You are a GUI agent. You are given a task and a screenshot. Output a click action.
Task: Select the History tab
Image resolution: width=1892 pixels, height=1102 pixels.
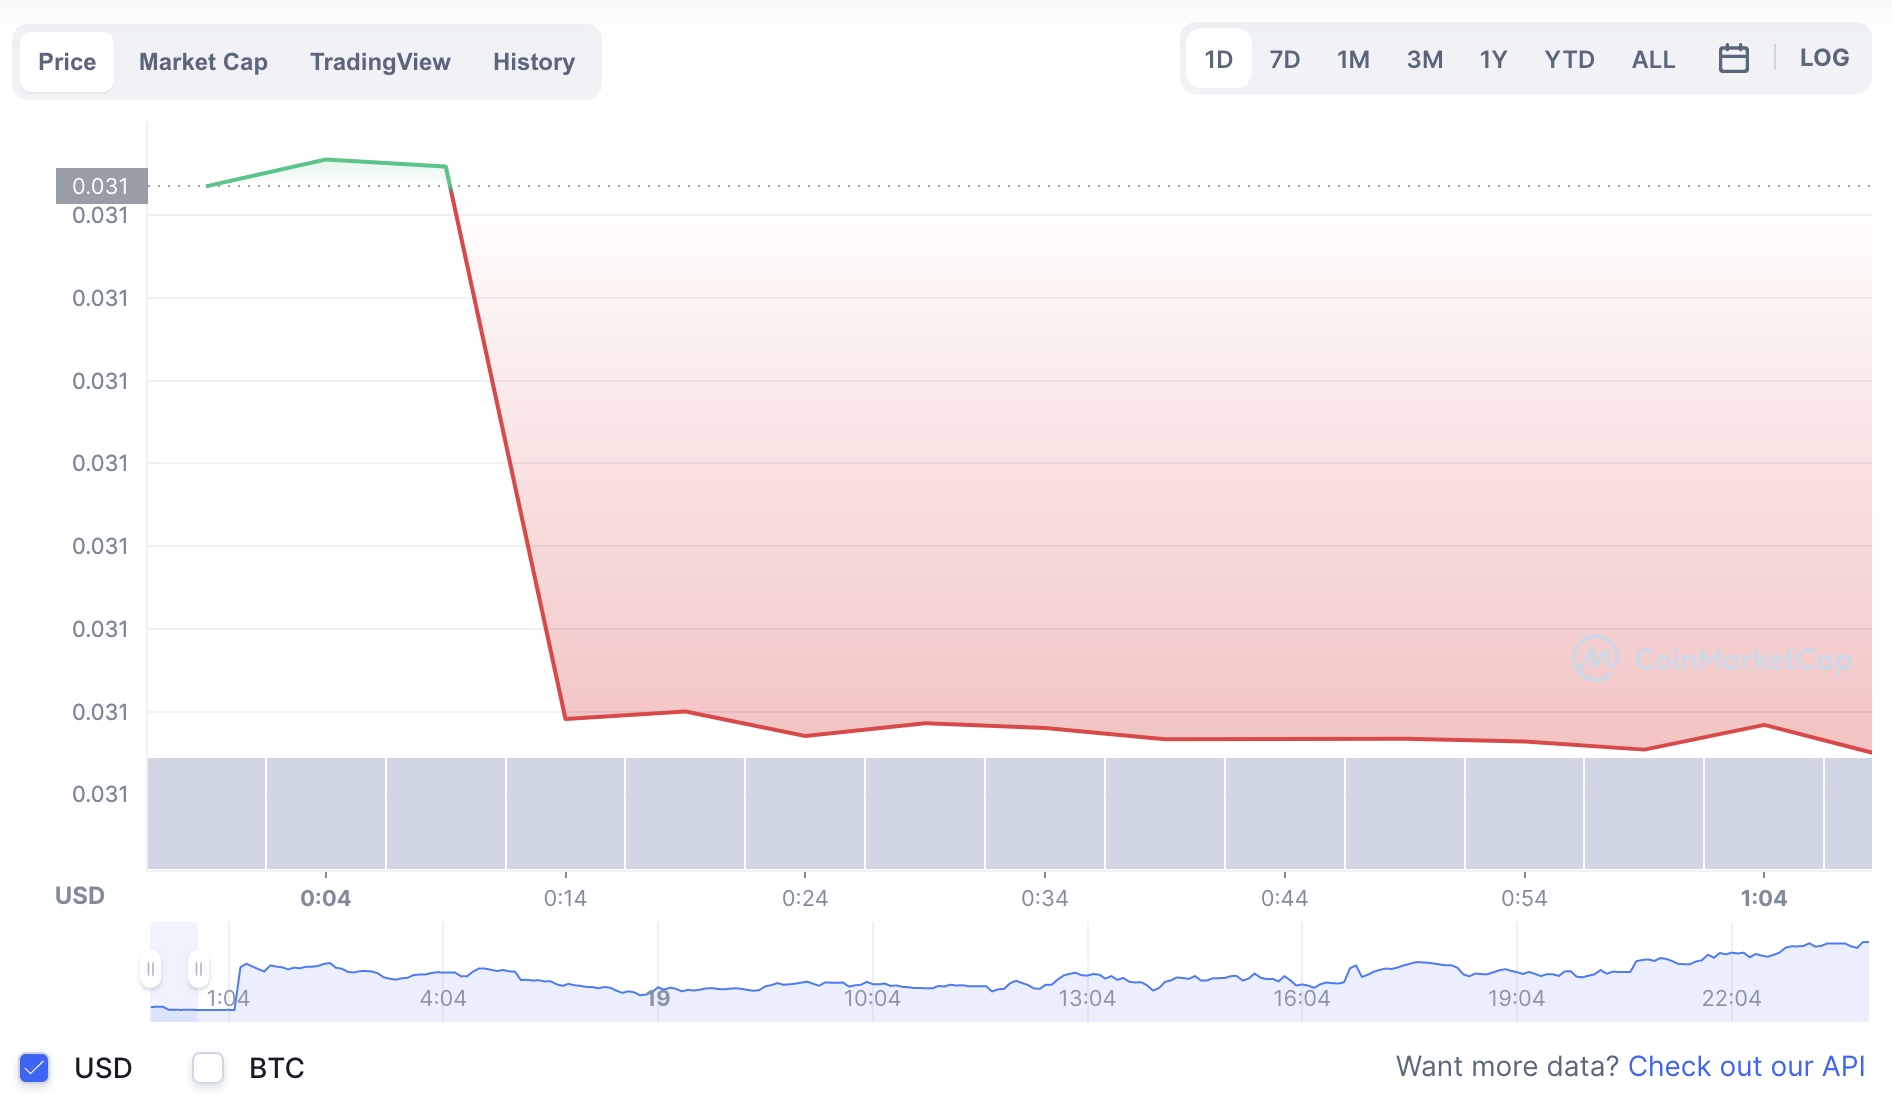[534, 62]
